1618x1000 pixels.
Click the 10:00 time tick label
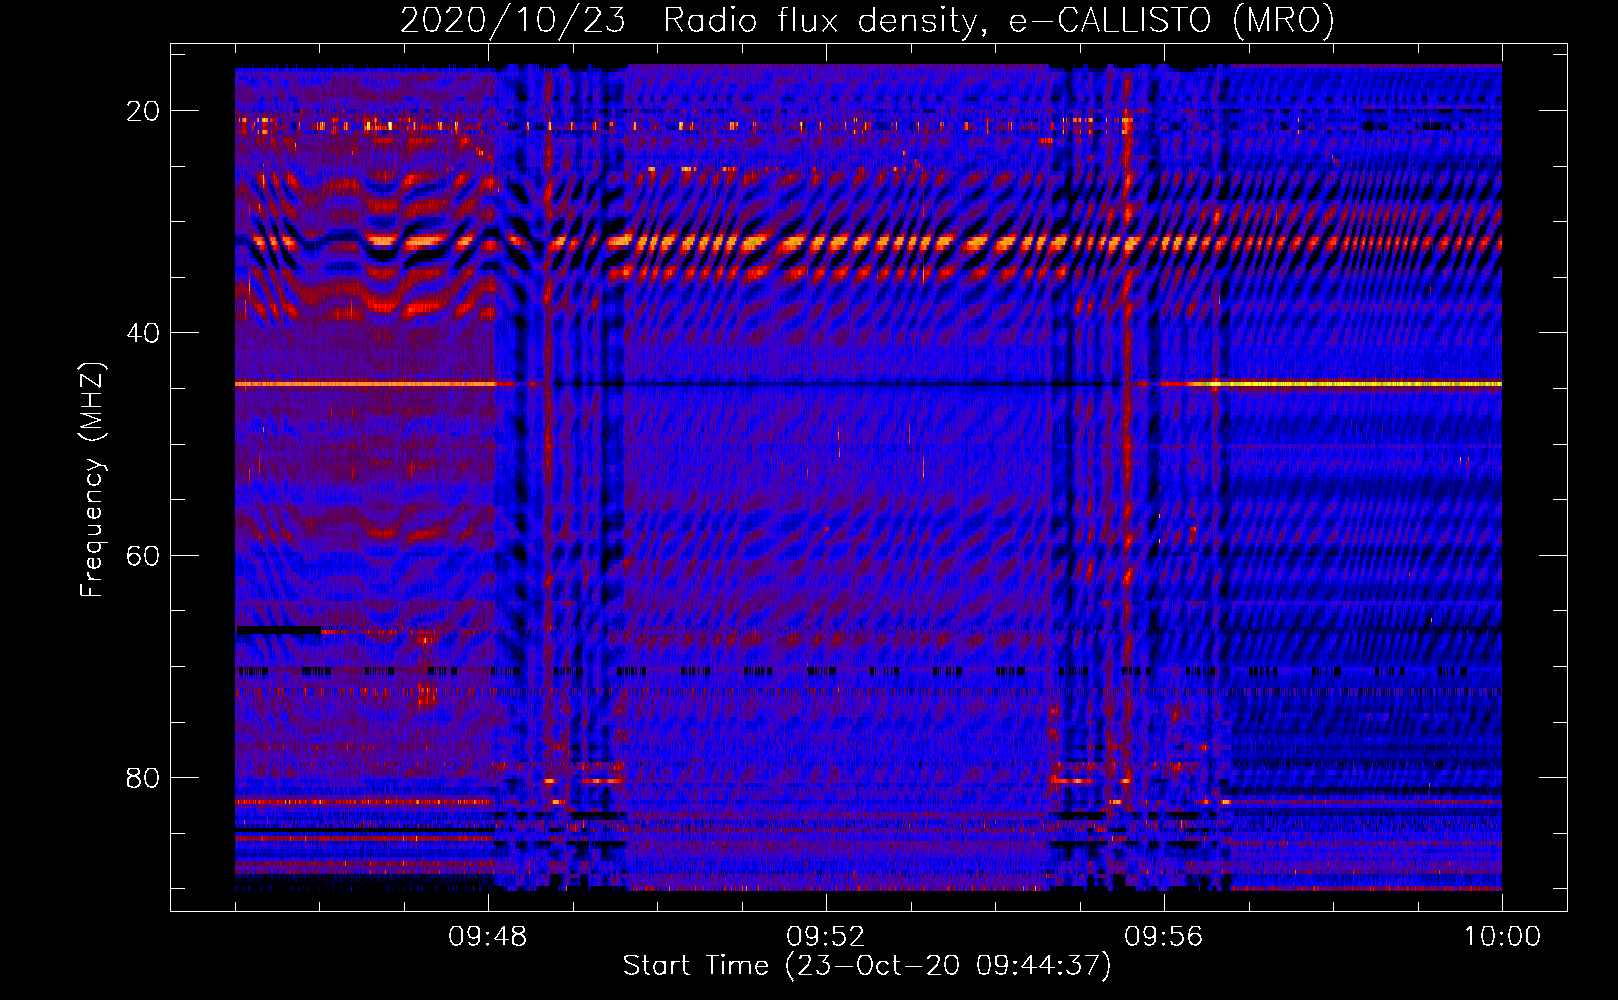(x=1502, y=937)
